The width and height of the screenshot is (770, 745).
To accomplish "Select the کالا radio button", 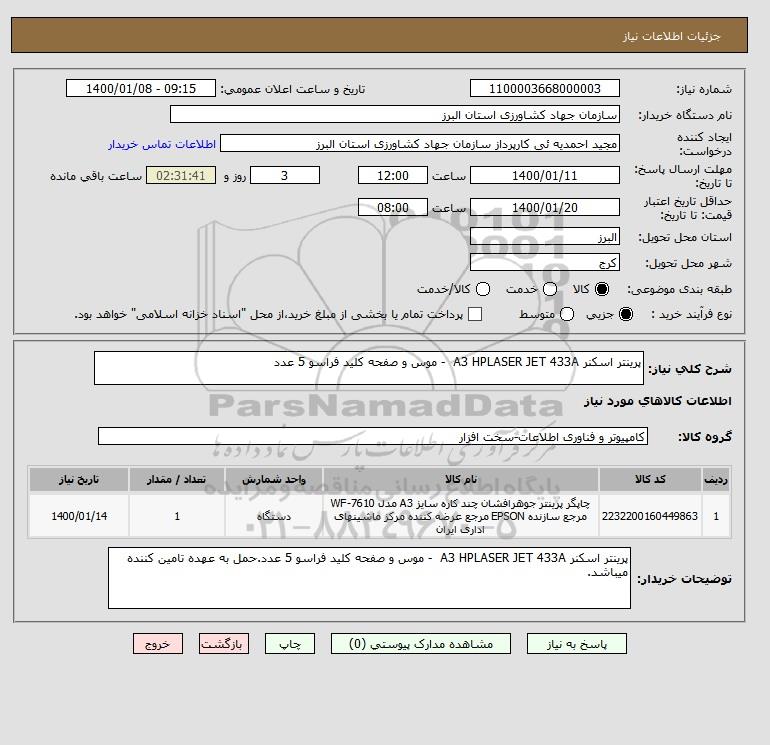I will (x=602, y=289).
